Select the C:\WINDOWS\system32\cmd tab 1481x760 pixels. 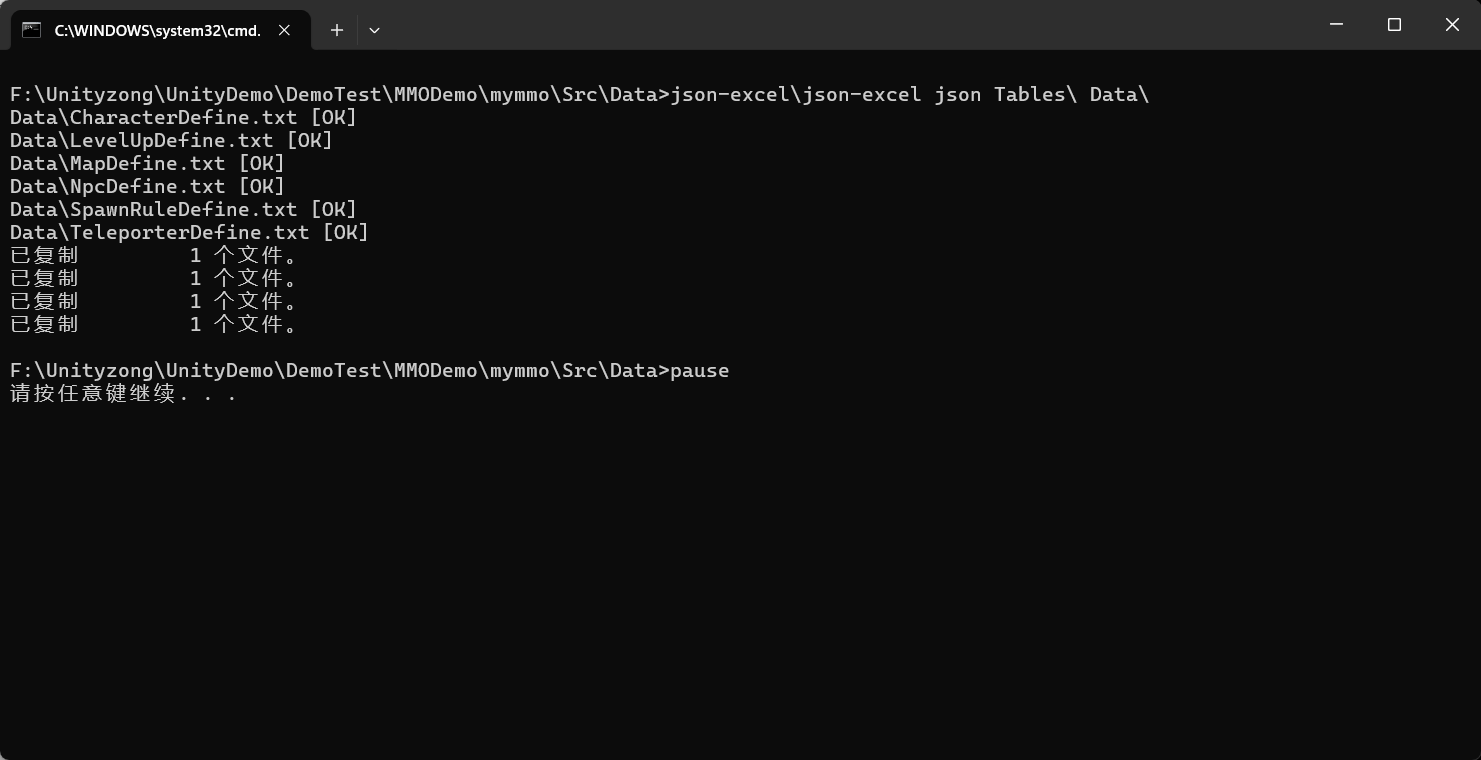pyautogui.click(x=157, y=30)
